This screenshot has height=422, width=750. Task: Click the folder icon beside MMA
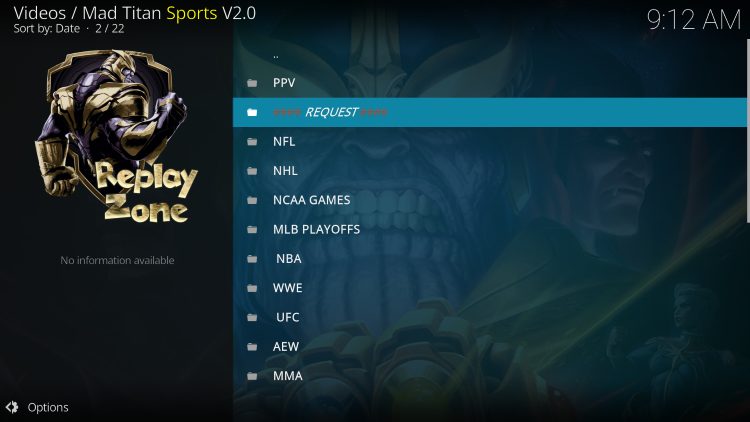click(x=252, y=376)
